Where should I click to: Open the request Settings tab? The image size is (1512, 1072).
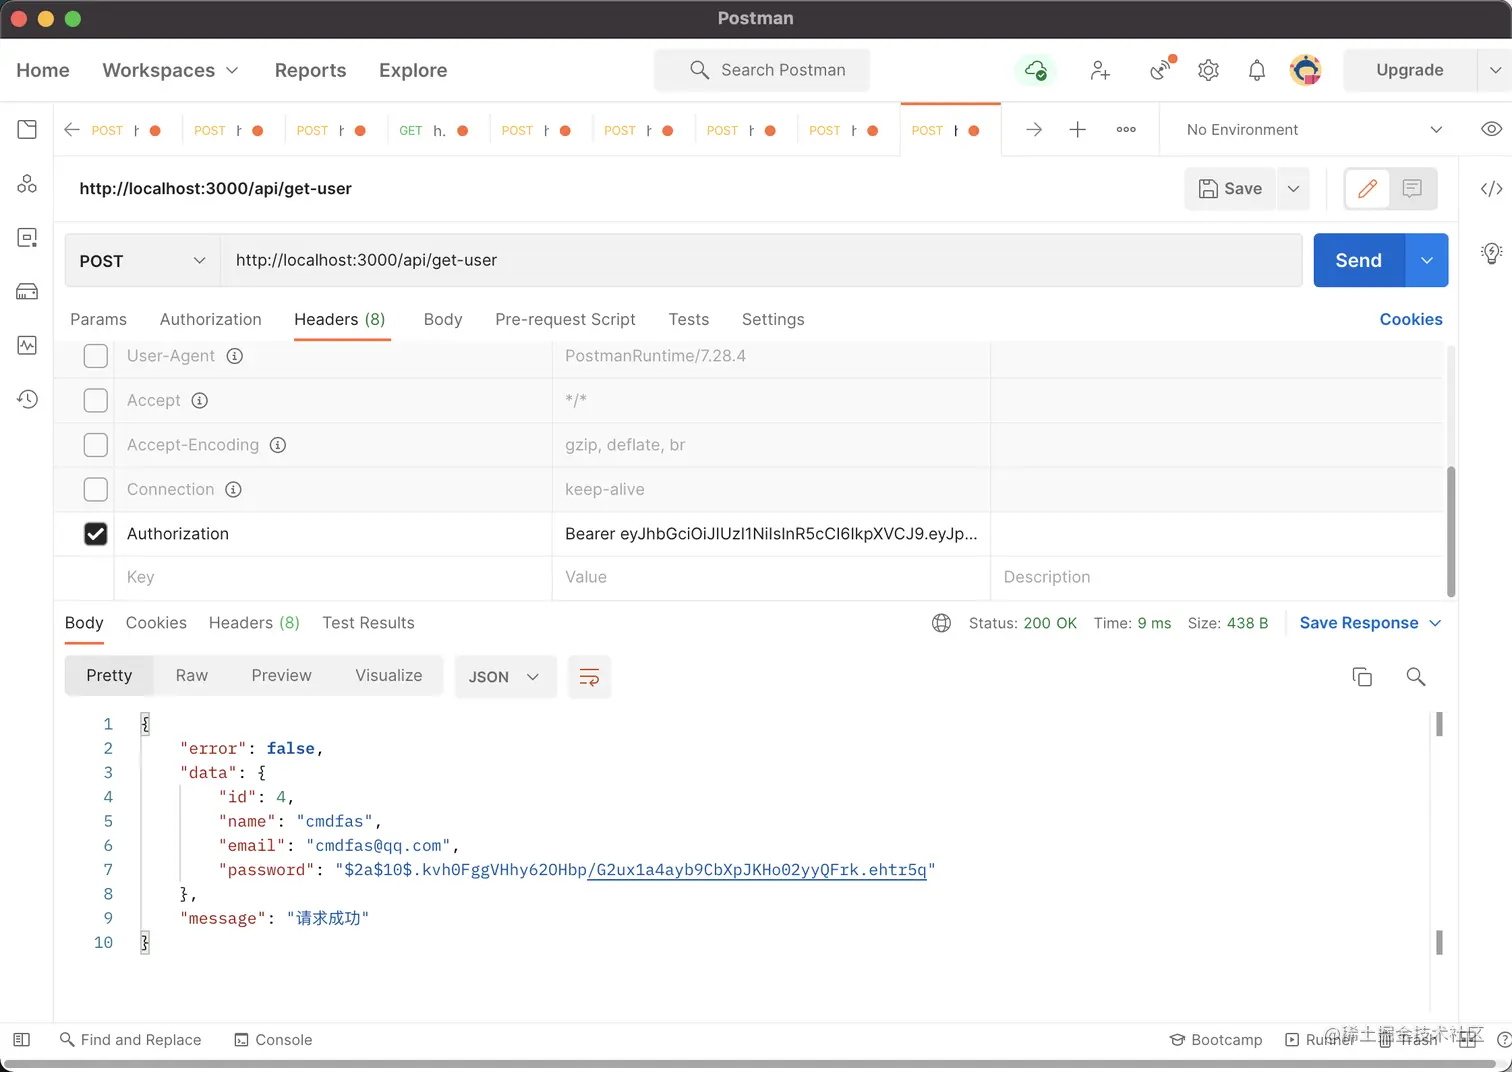pyautogui.click(x=772, y=319)
